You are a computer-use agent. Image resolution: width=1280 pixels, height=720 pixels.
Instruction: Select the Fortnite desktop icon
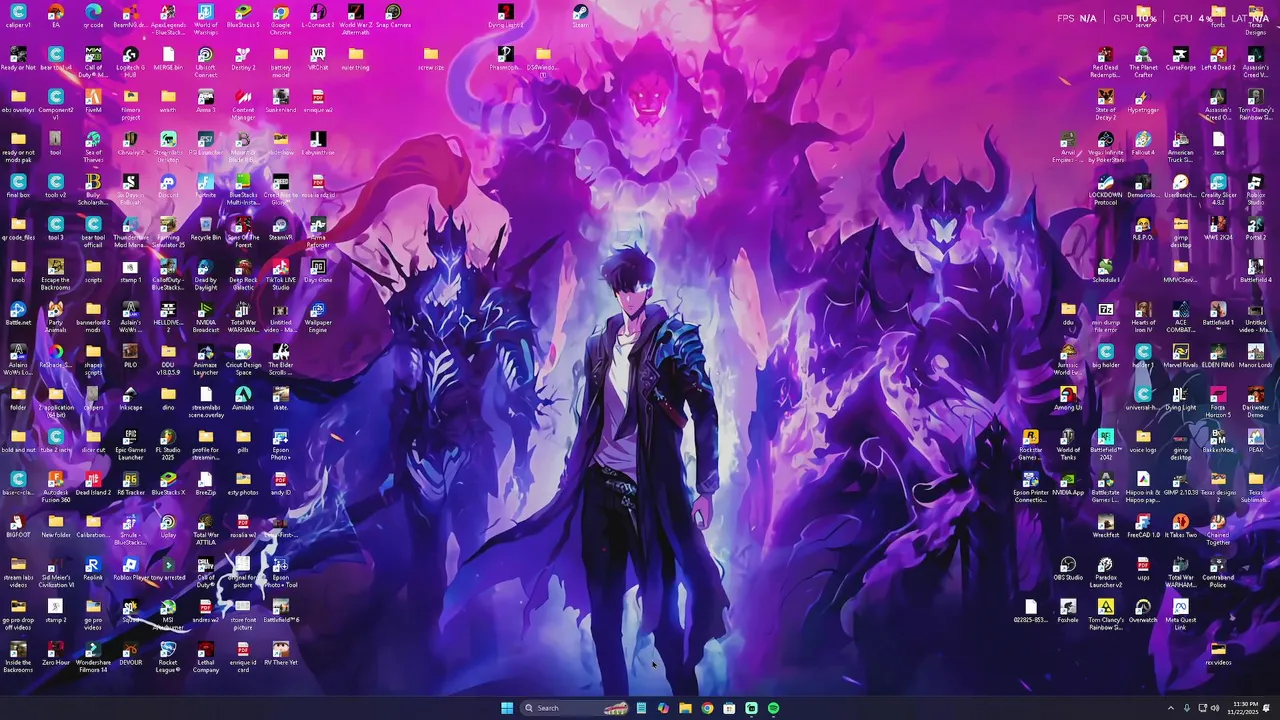[x=206, y=186]
